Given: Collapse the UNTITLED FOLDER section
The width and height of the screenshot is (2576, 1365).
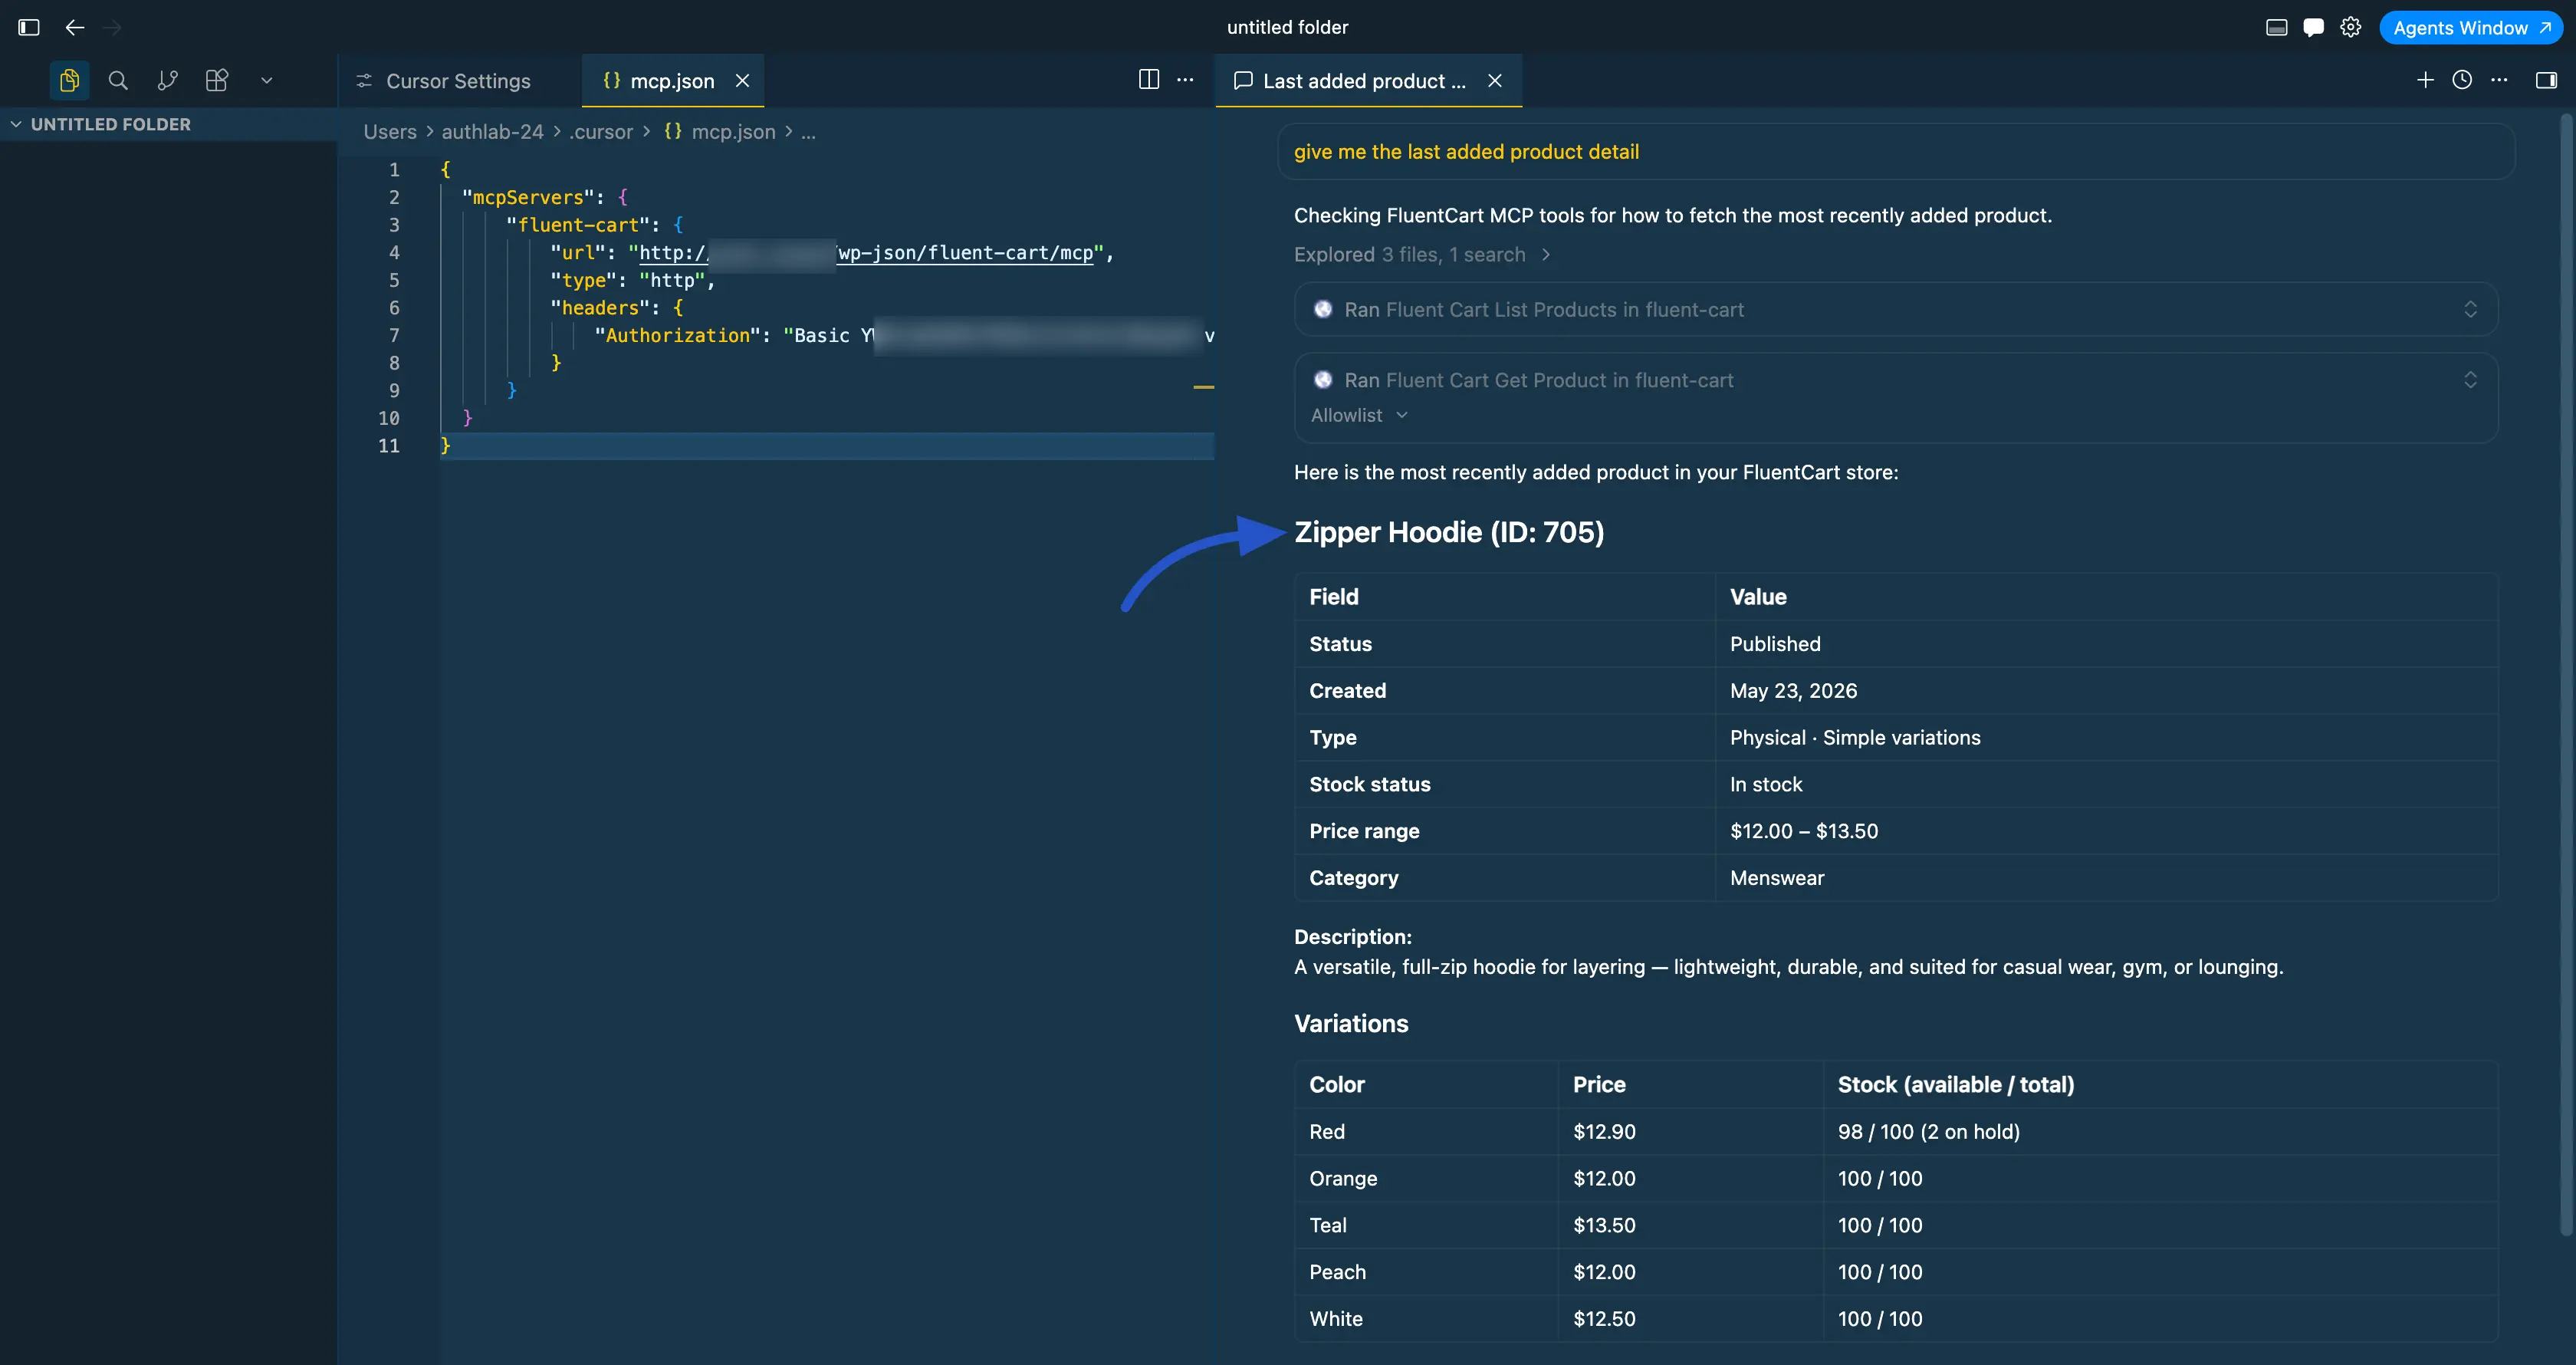Looking at the screenshot, I should 168,124.
